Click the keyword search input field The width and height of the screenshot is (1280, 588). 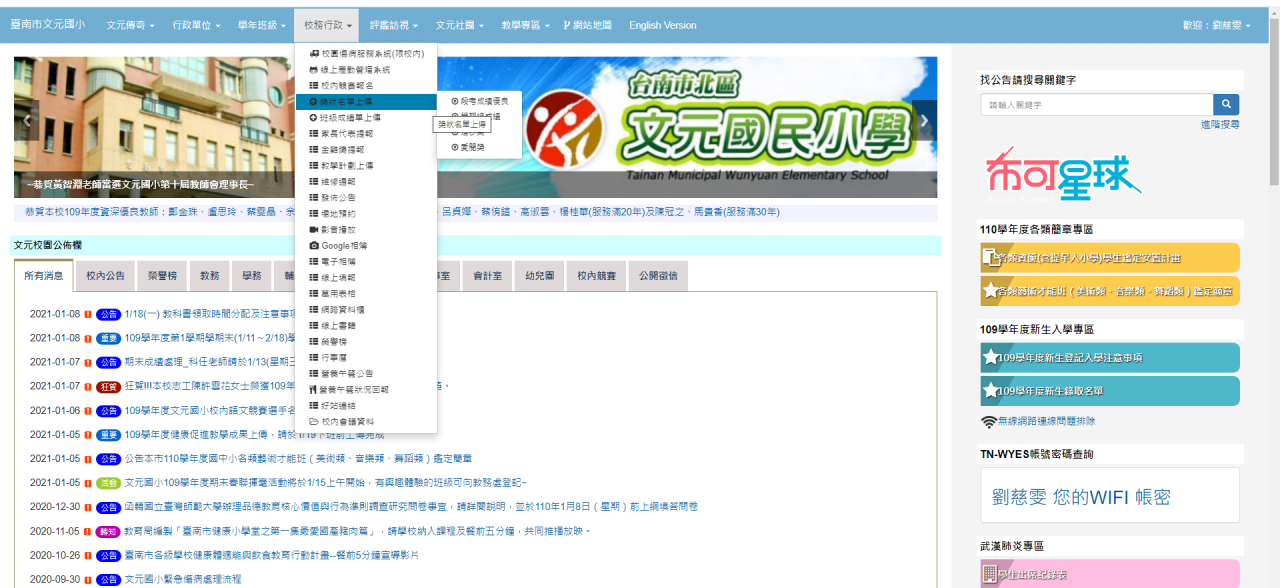(x=1096, y=105)
